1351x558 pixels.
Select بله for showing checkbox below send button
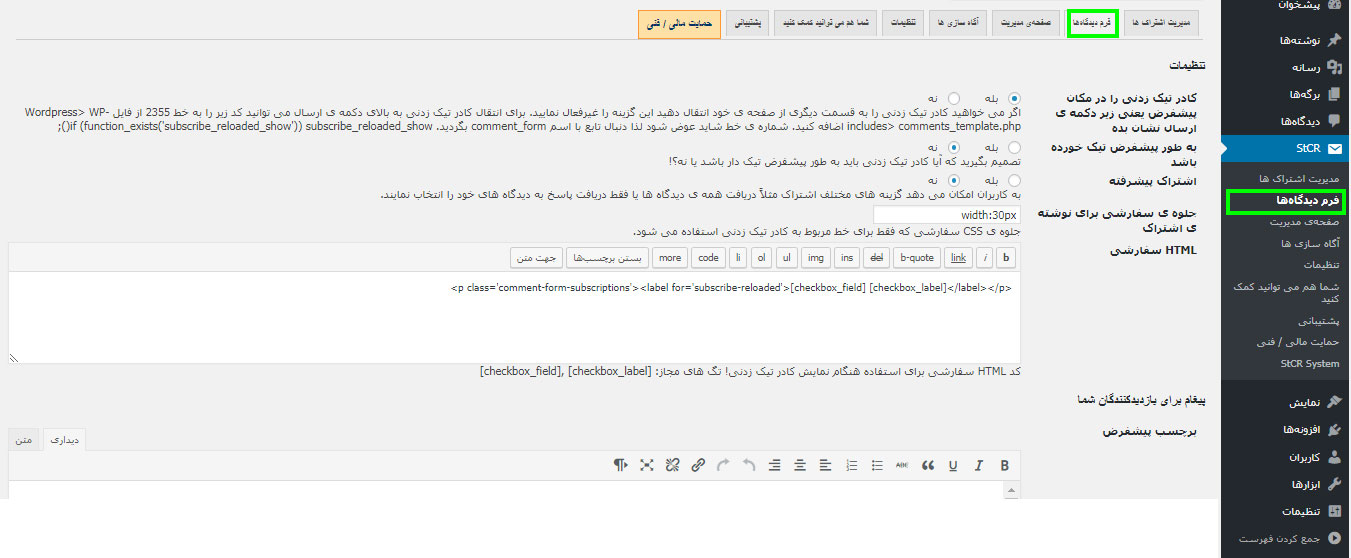pyautogui.click(x=1015, y=98)
